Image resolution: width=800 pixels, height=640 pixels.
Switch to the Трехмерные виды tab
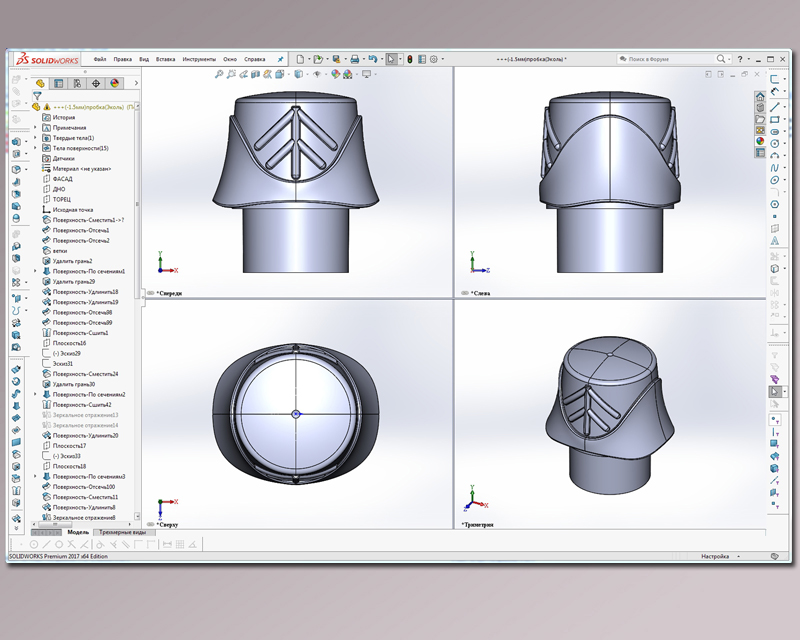coord(122,532)
